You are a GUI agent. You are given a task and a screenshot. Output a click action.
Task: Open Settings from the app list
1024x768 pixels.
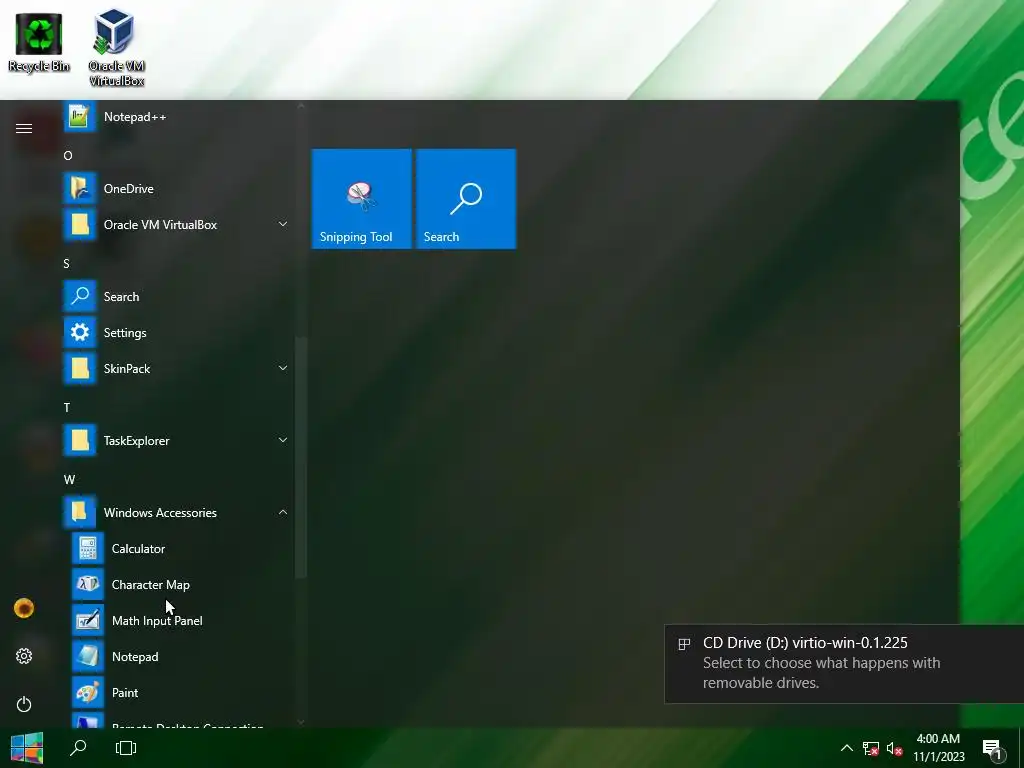click(176, 332)
